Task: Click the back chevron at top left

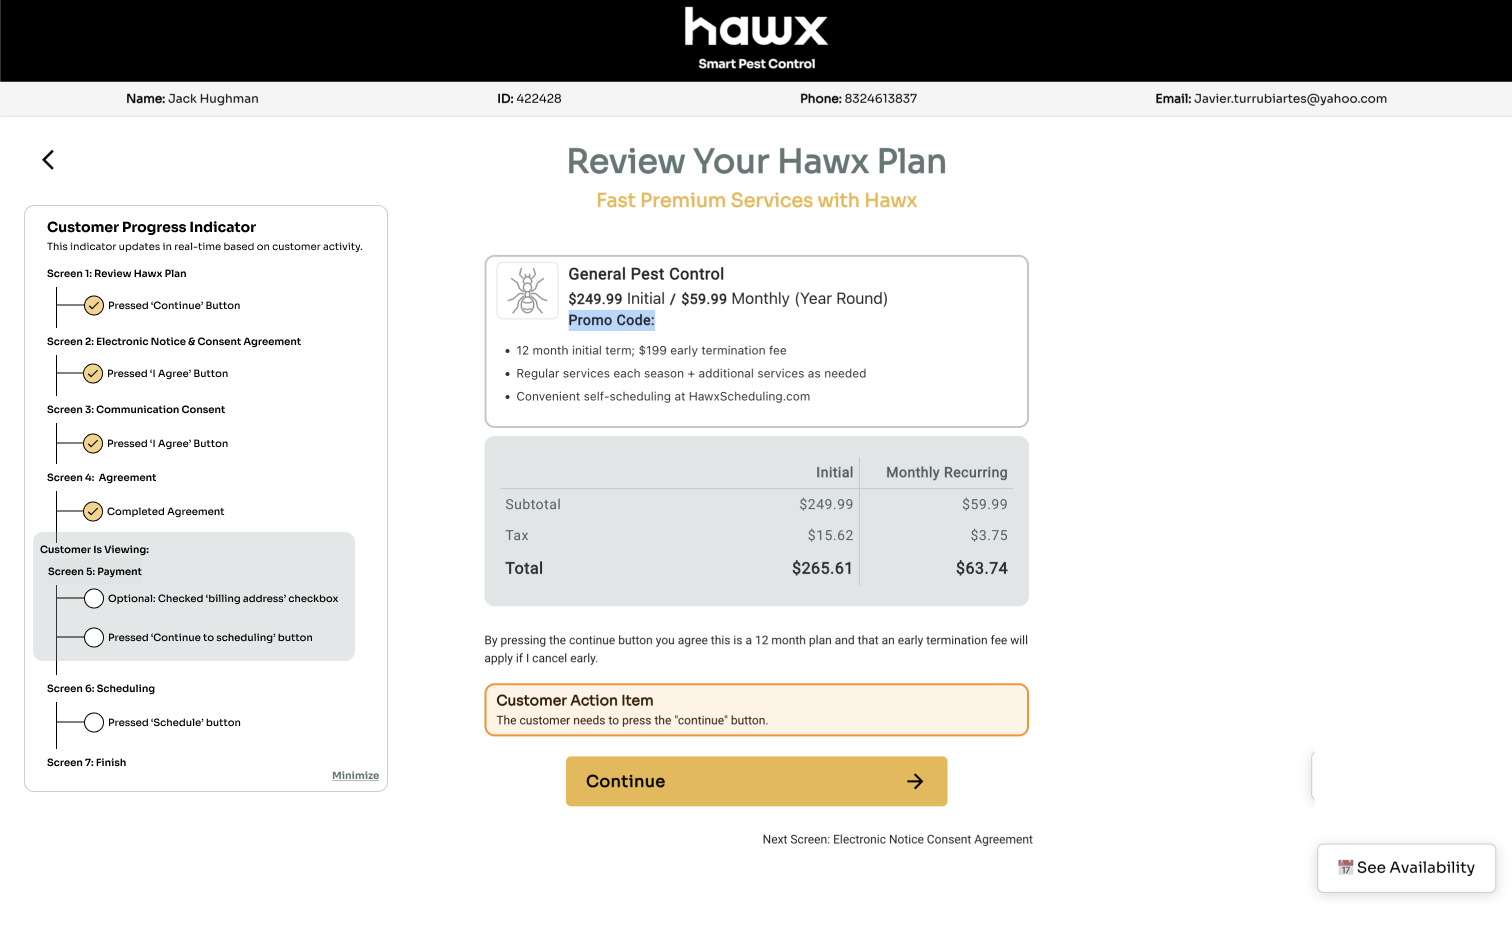Action: [47, 159]
